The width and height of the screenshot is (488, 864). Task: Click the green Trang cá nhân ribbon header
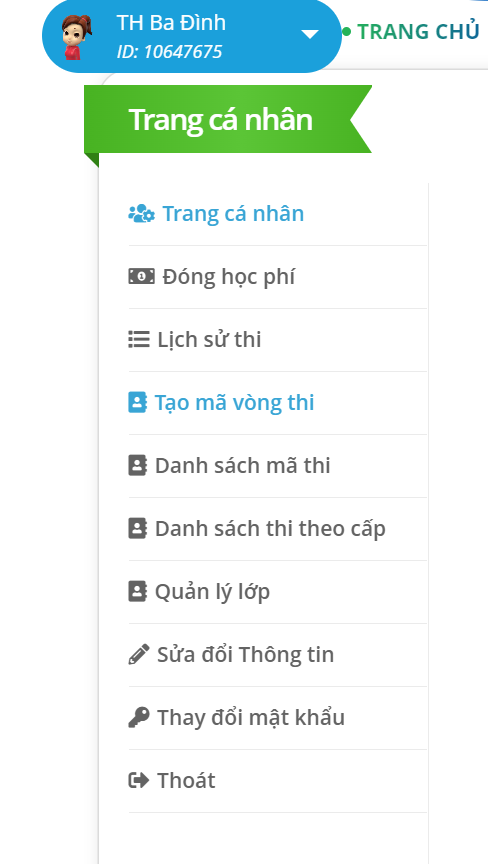point(228,119)
